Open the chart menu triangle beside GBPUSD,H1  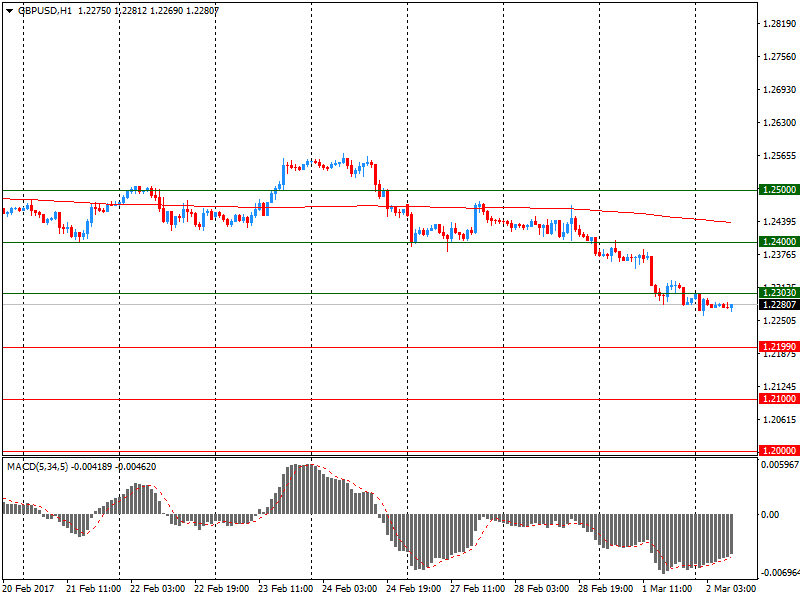pos(10,11)
